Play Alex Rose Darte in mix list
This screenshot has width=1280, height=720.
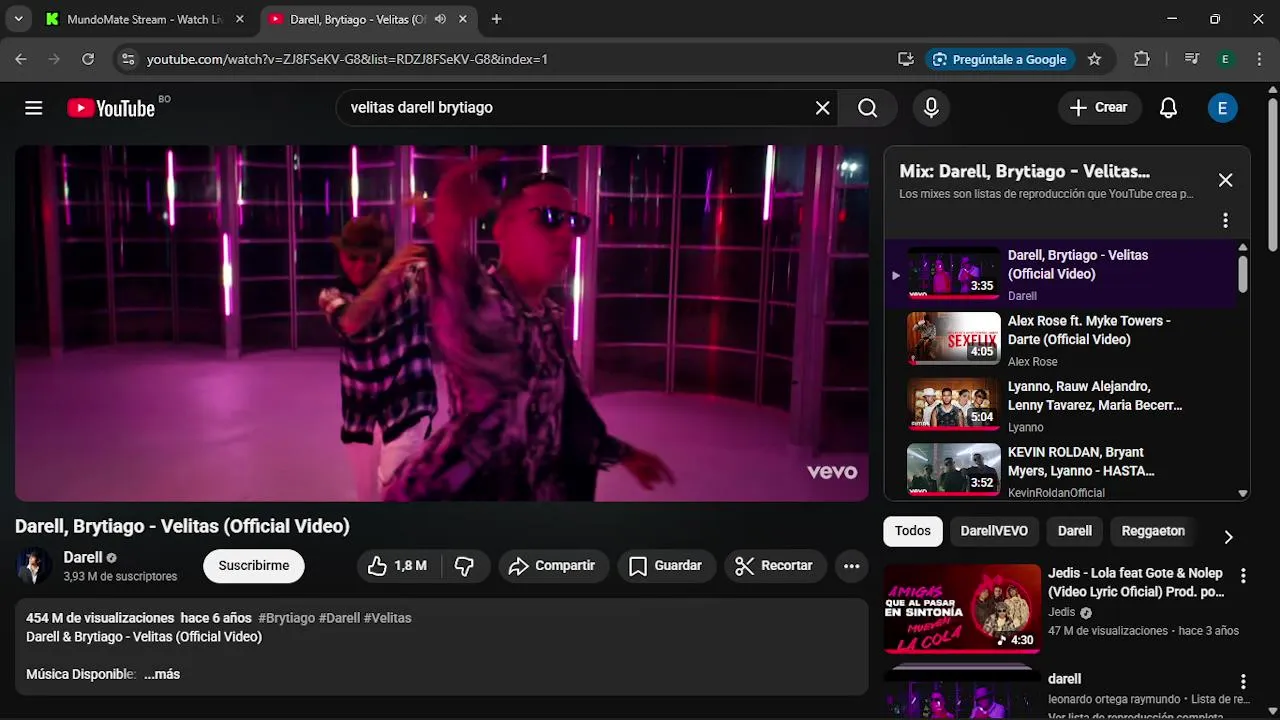pyautogui.click(x=1062, y=339)
